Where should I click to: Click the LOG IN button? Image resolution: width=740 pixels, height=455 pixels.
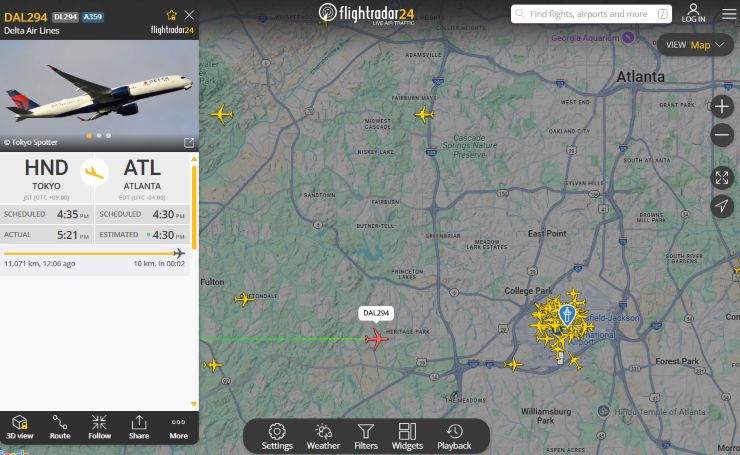tap(693, 13)
